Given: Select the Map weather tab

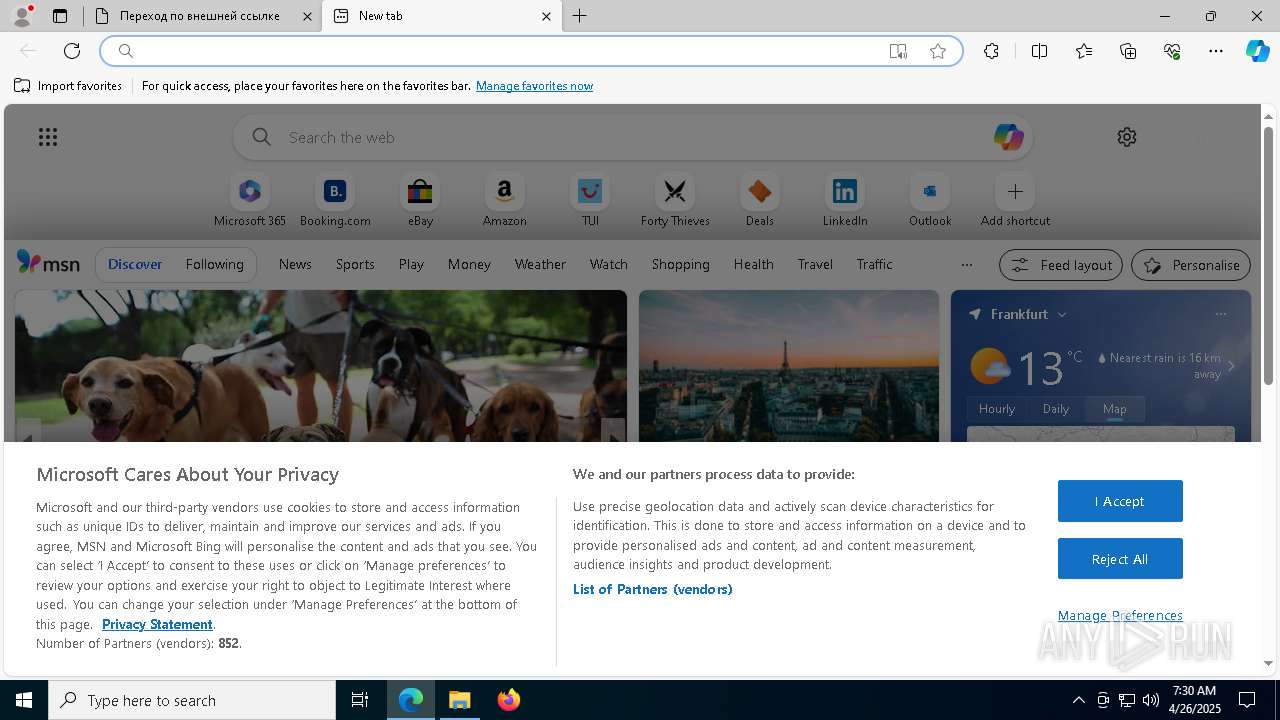Looking at the screenshot, I should [1115, 408].
